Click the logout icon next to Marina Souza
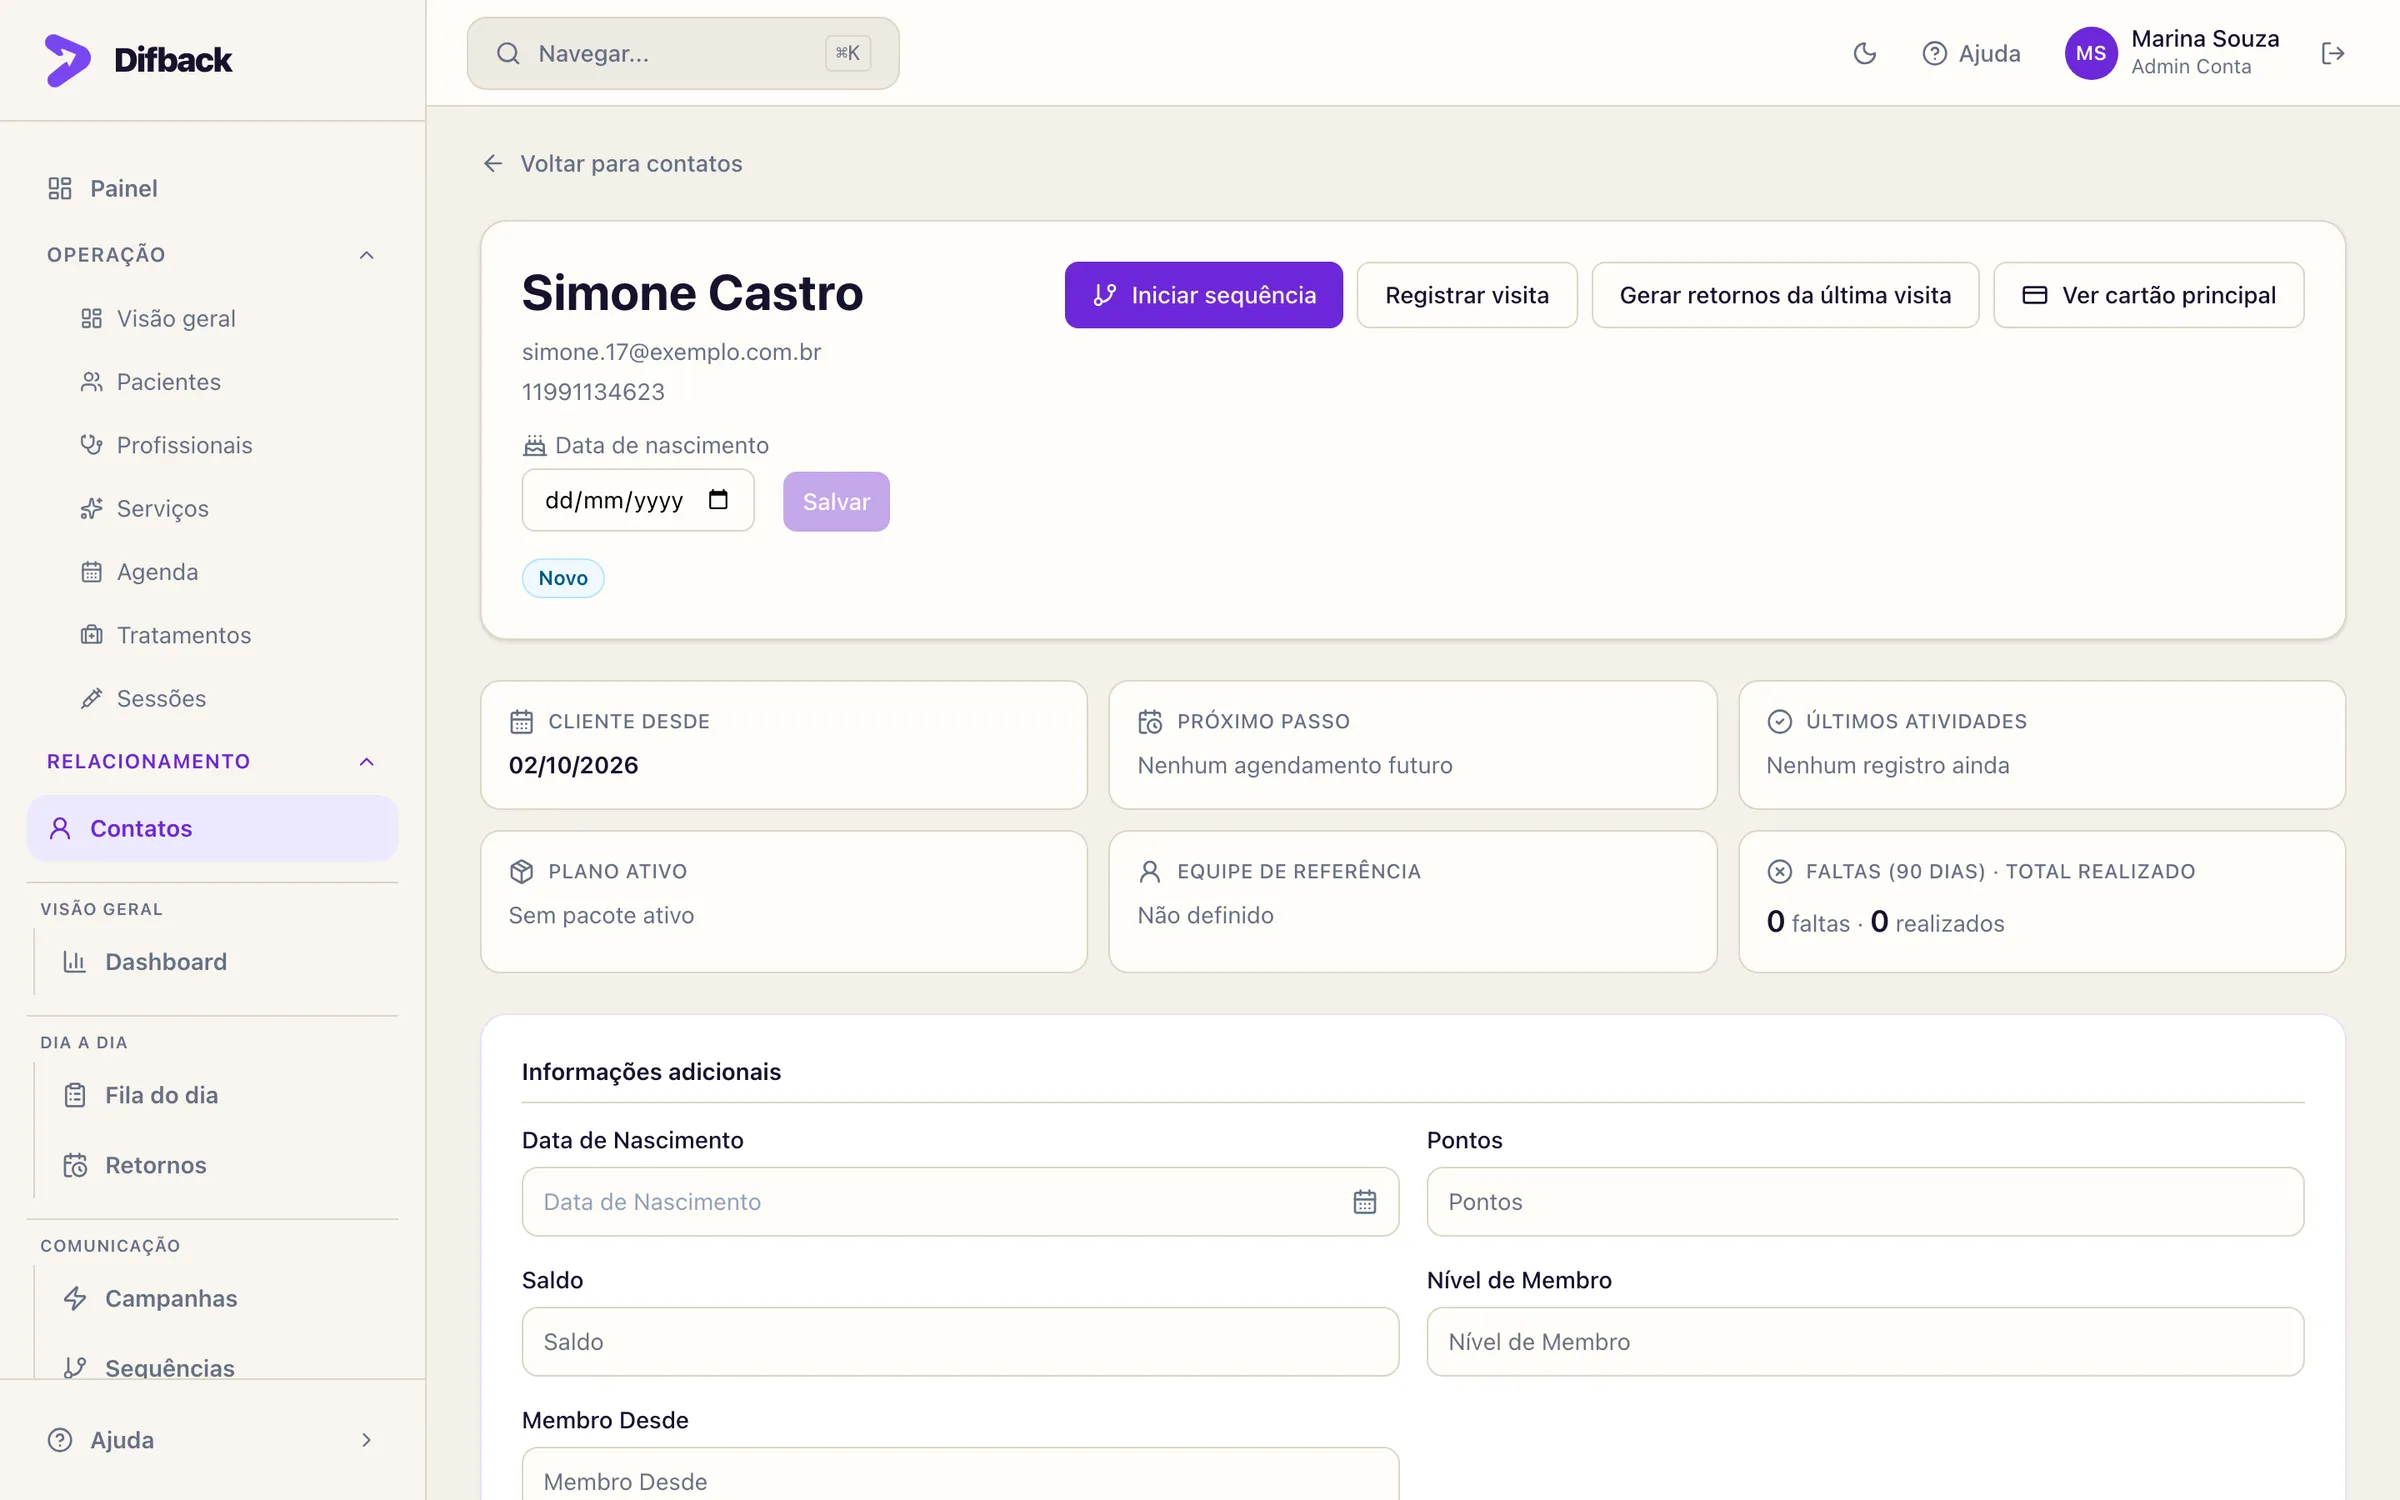This screenshot has width=2400, height=1500. (2332, 53)
